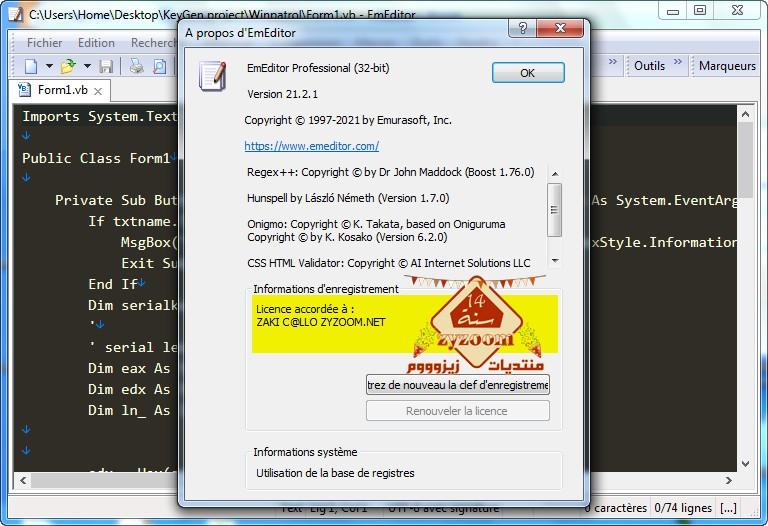Click the Print preview toolbar icon
This screenshot has height=526, width=768.
(x=159, y=66)
